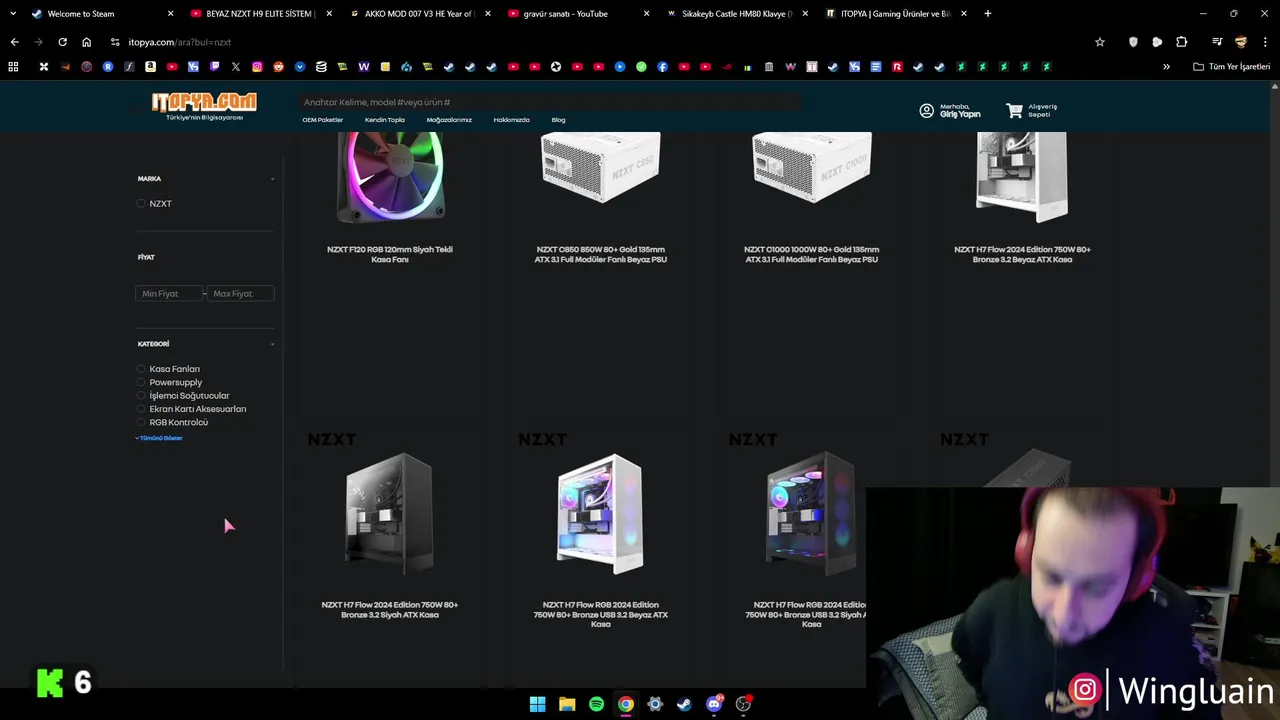Open NZXT C1000 1000W PSU product
The image size is (1280, 720).
click(x=811, y=254)
